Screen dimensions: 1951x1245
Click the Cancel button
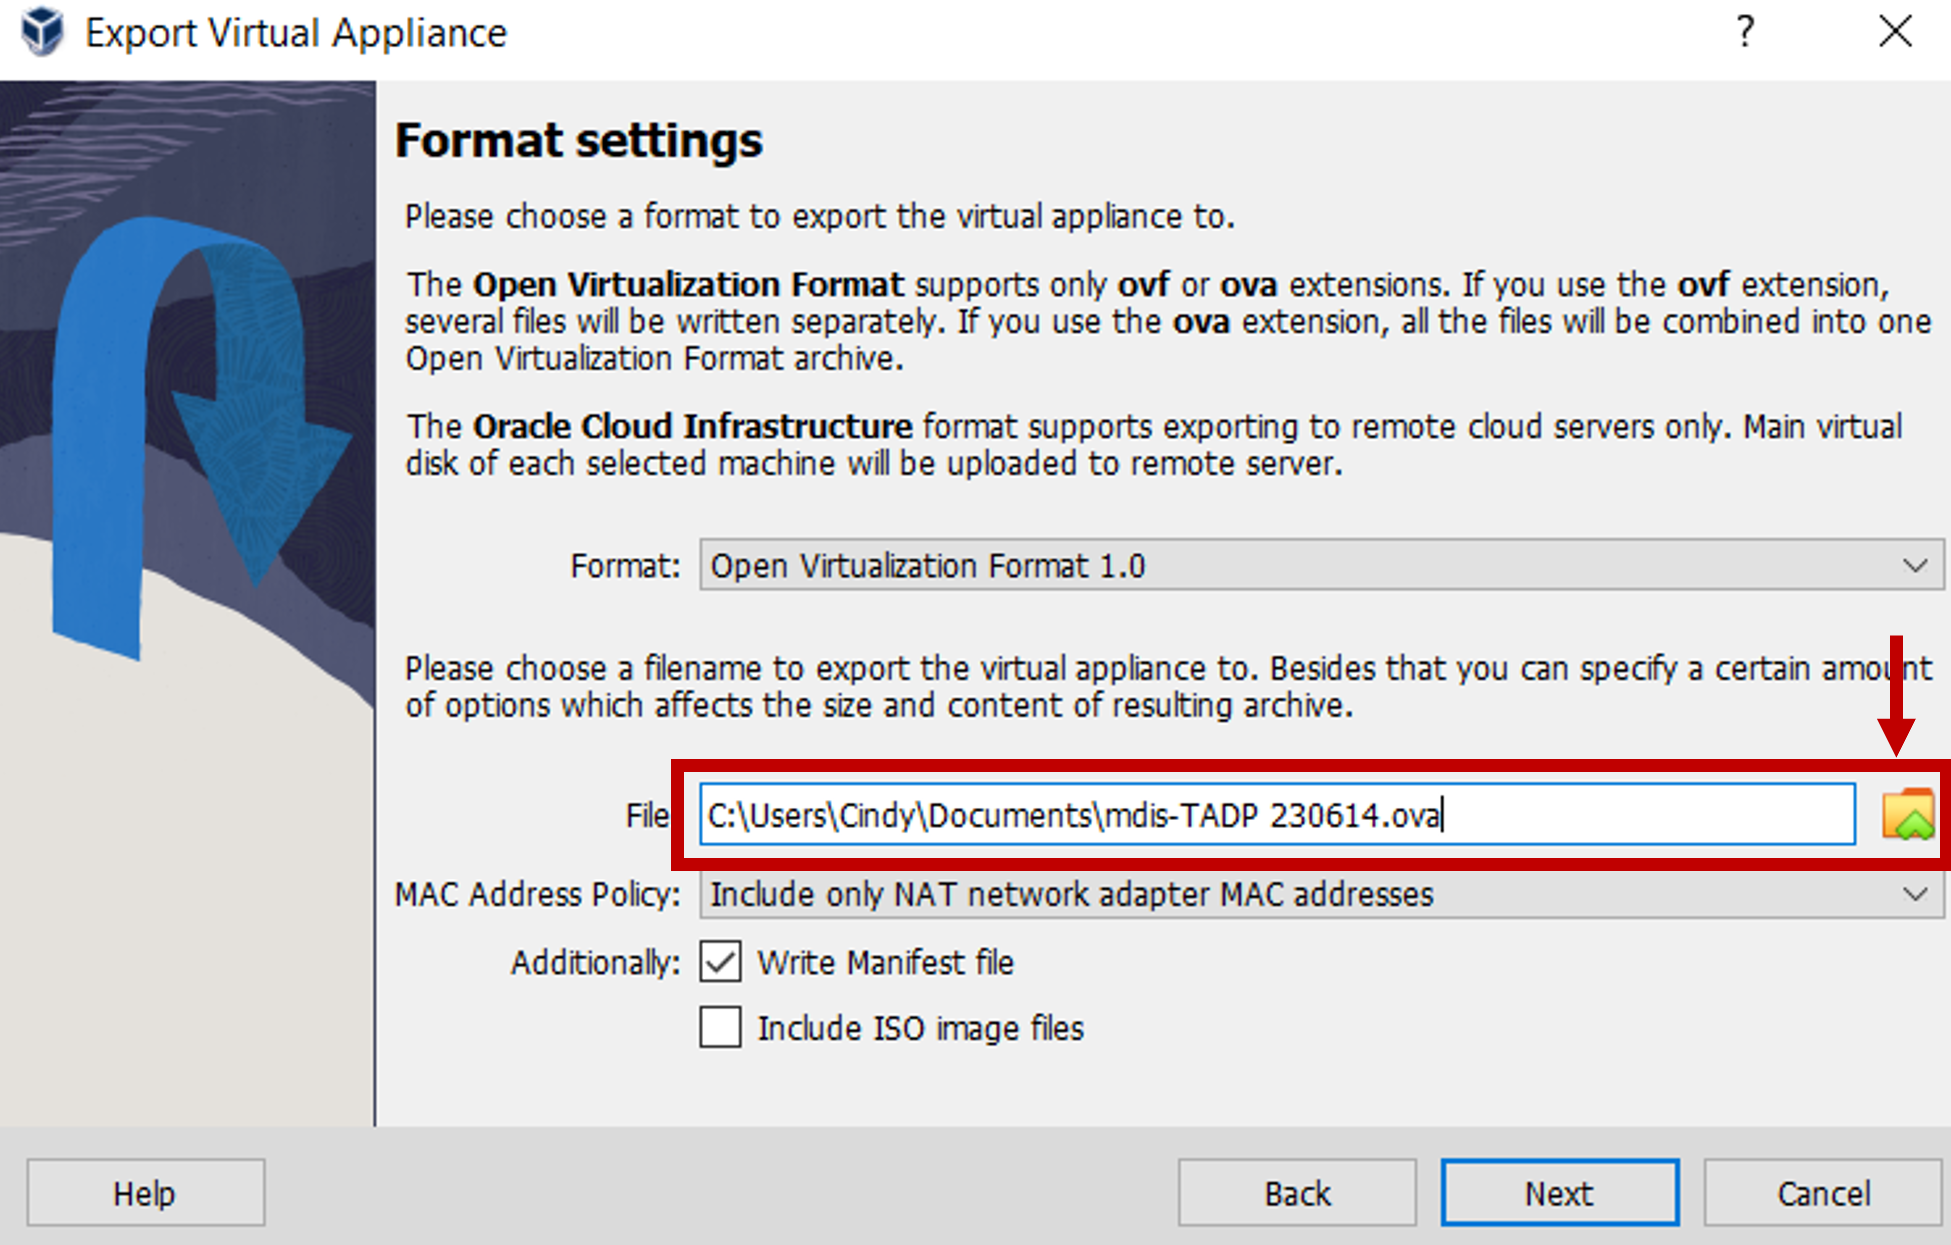click(x=1822, y=1193)
